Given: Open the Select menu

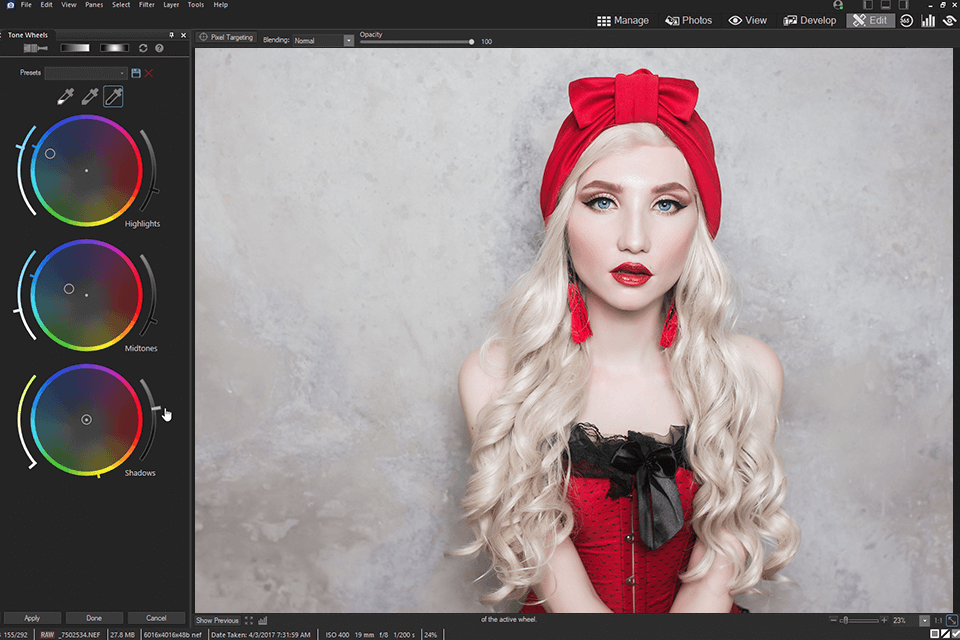Looking at the screenshot, I should [121, 5].
